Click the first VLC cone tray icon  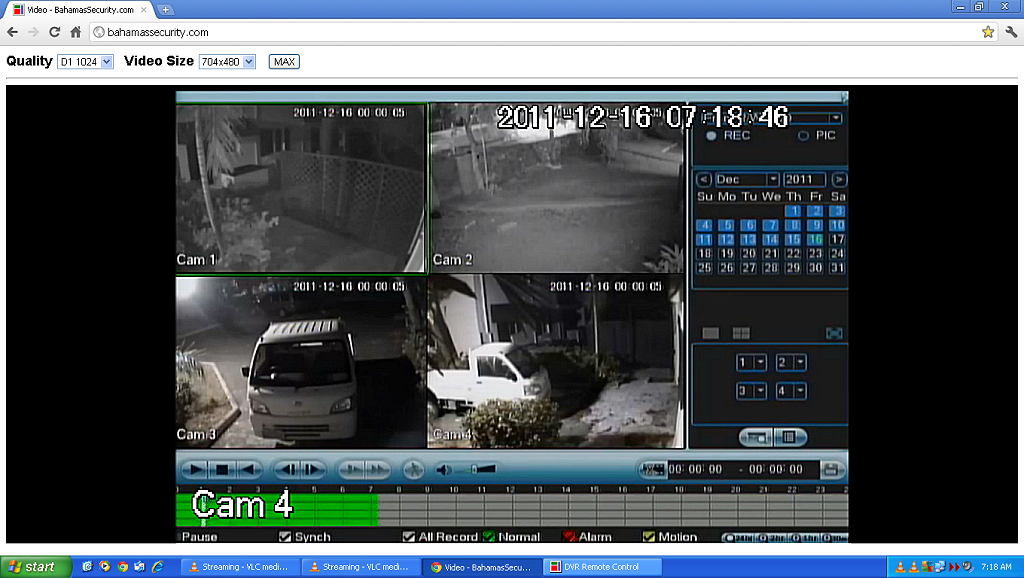pyautogui.click(x=901, y=567)
